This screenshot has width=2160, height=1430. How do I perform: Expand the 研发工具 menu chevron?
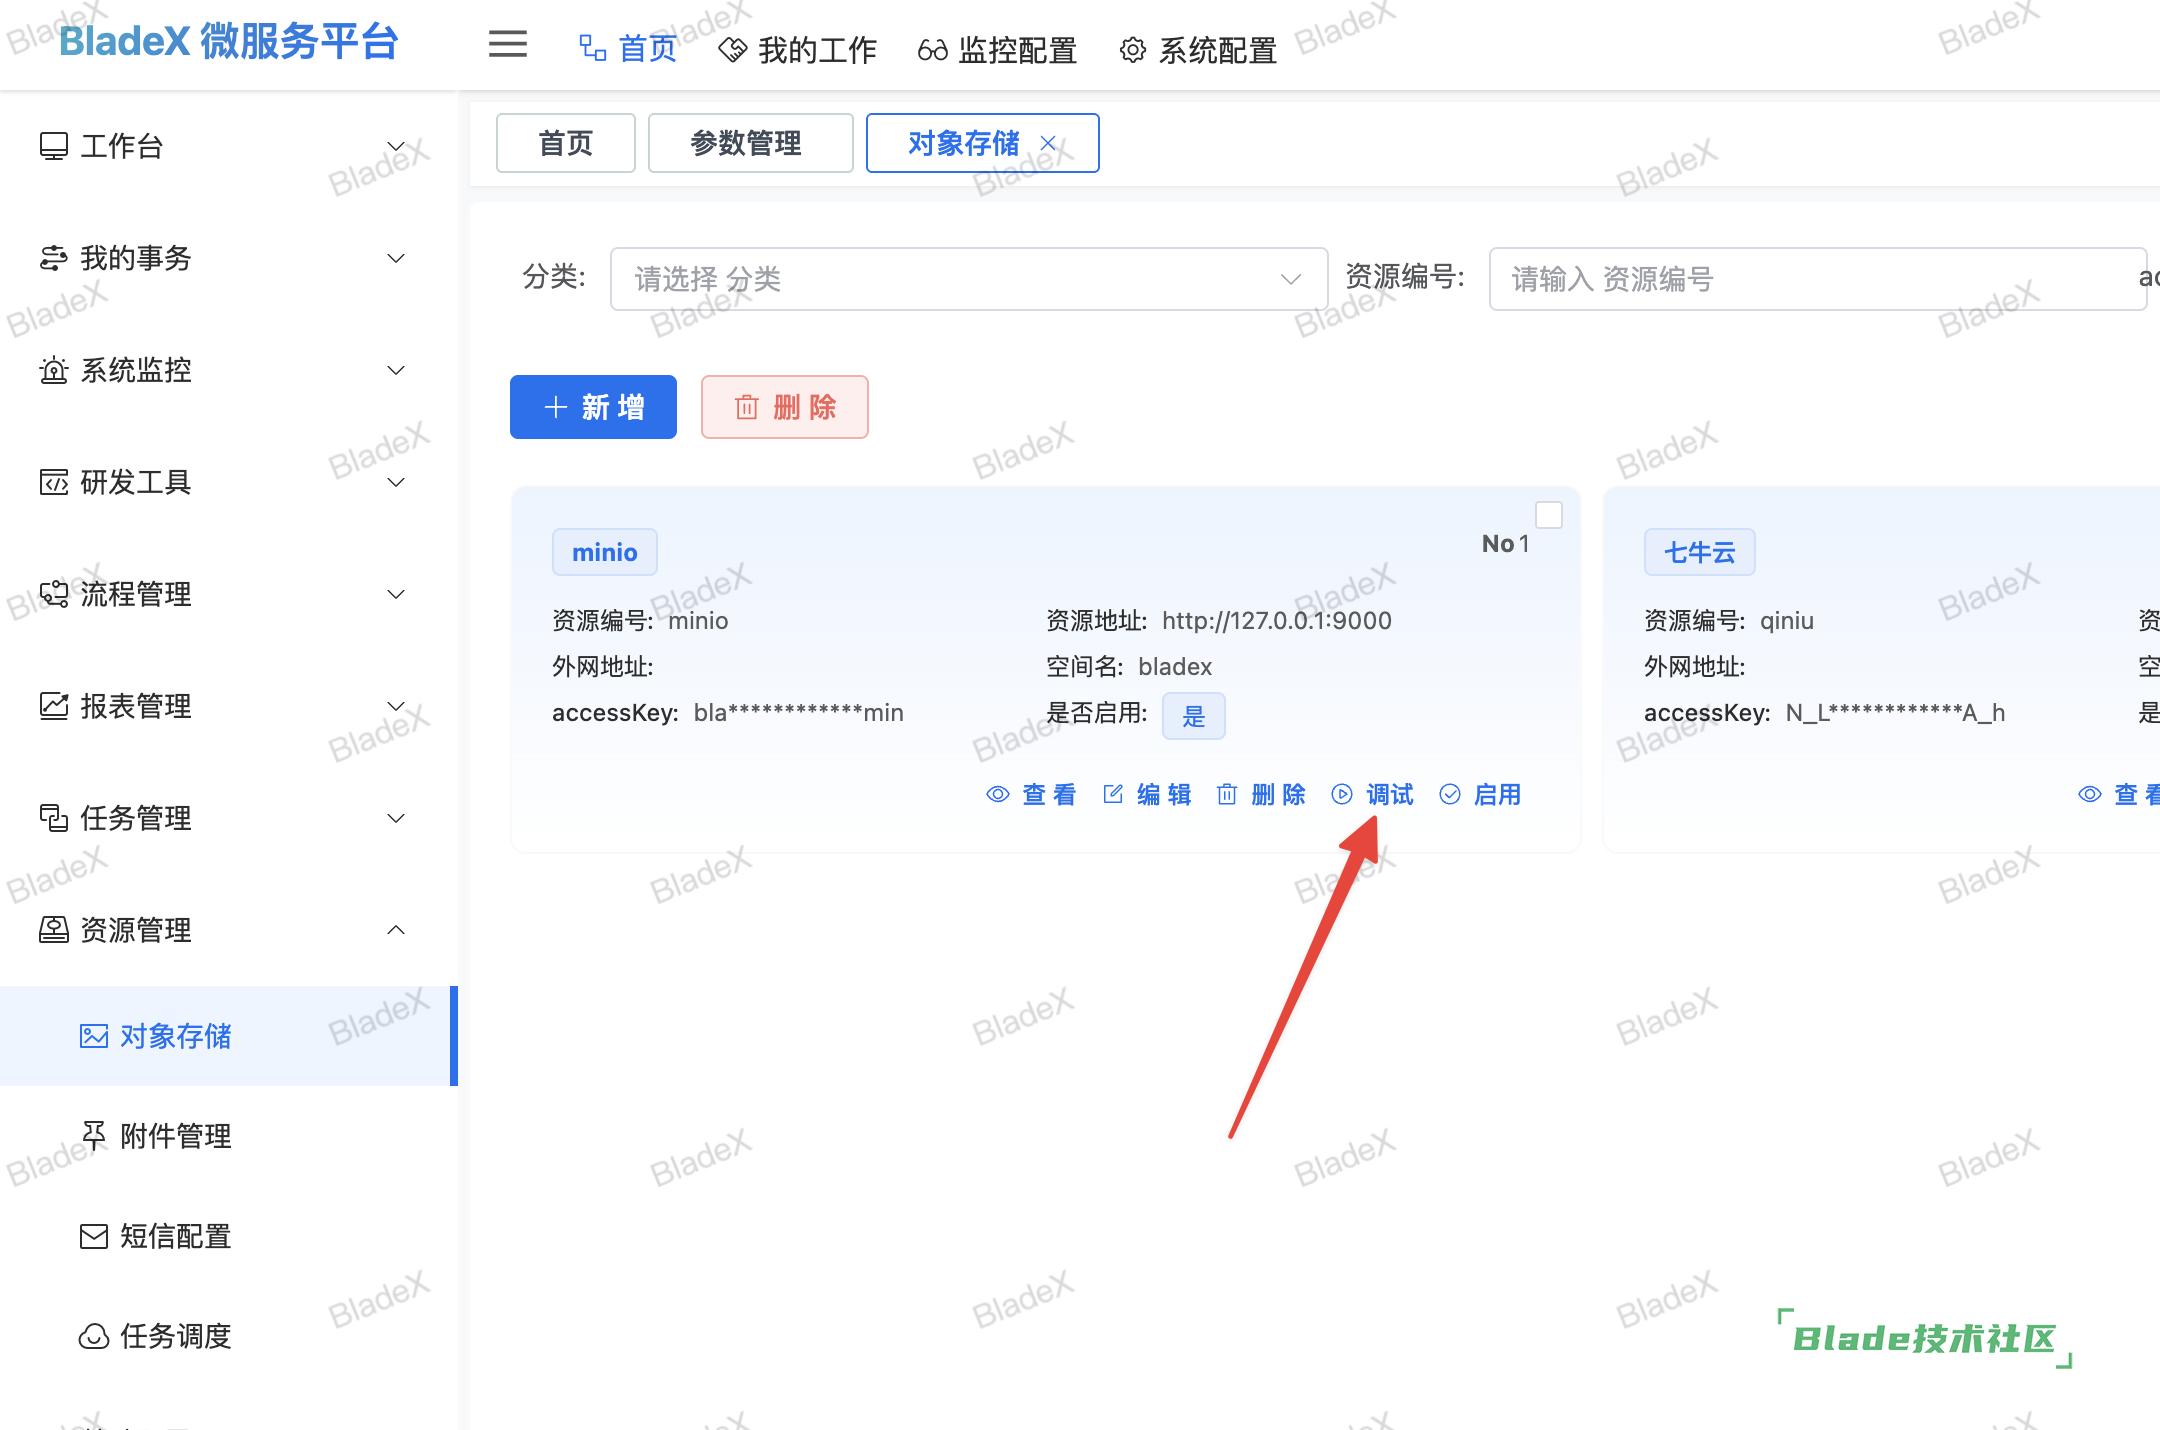pos(396,482)
